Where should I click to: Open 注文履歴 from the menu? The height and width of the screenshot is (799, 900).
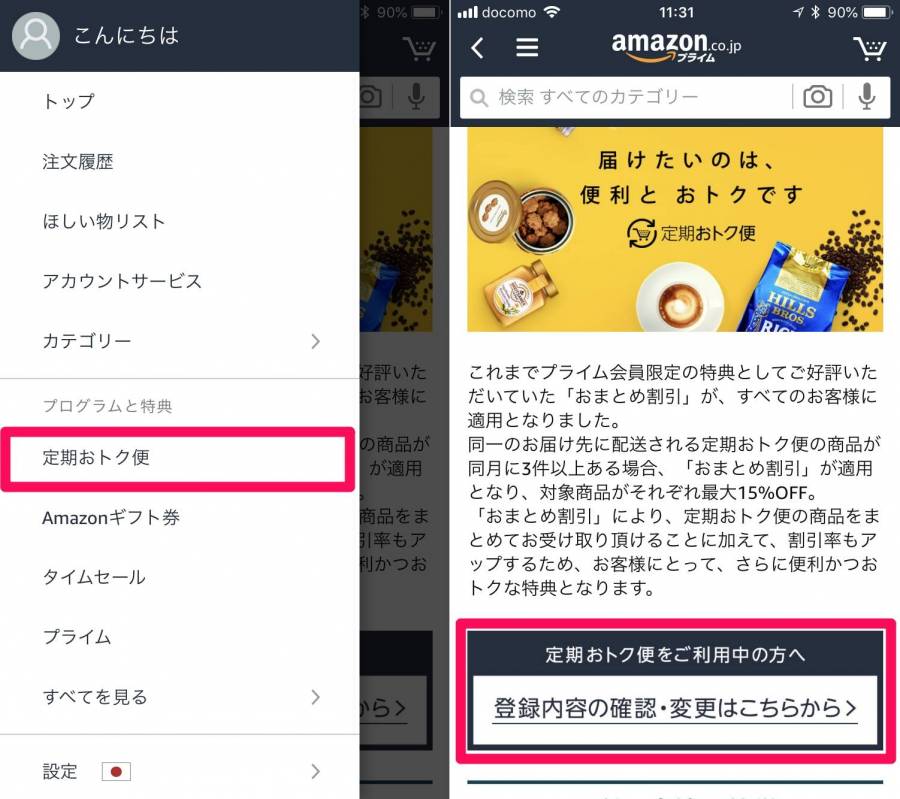click(x=180, y=162)
